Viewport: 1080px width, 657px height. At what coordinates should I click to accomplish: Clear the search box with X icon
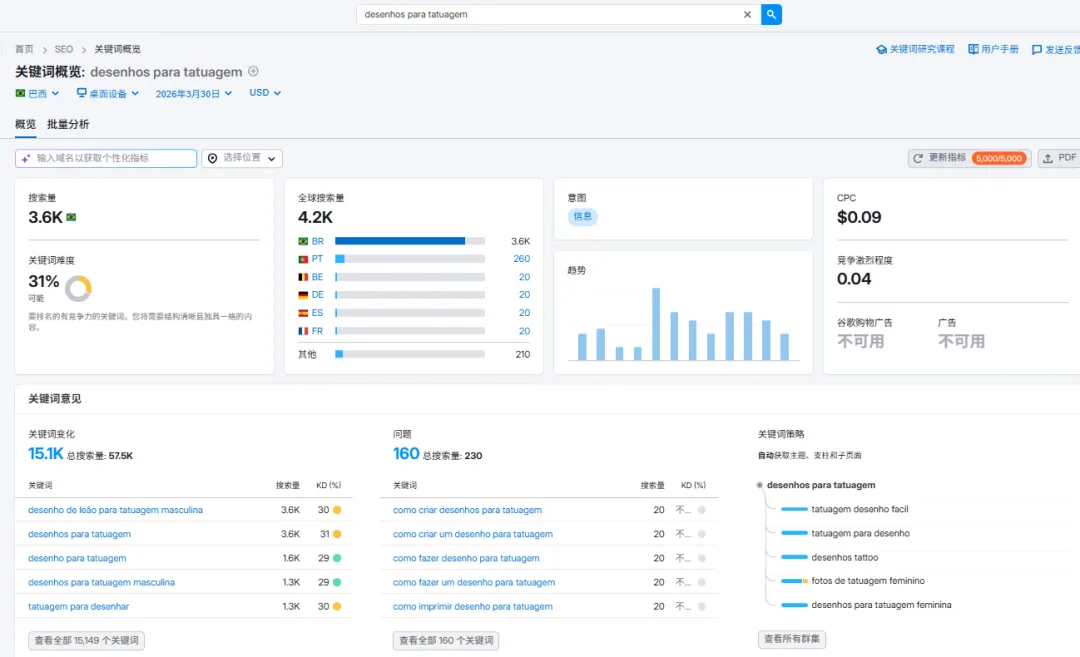click(747, 14)
